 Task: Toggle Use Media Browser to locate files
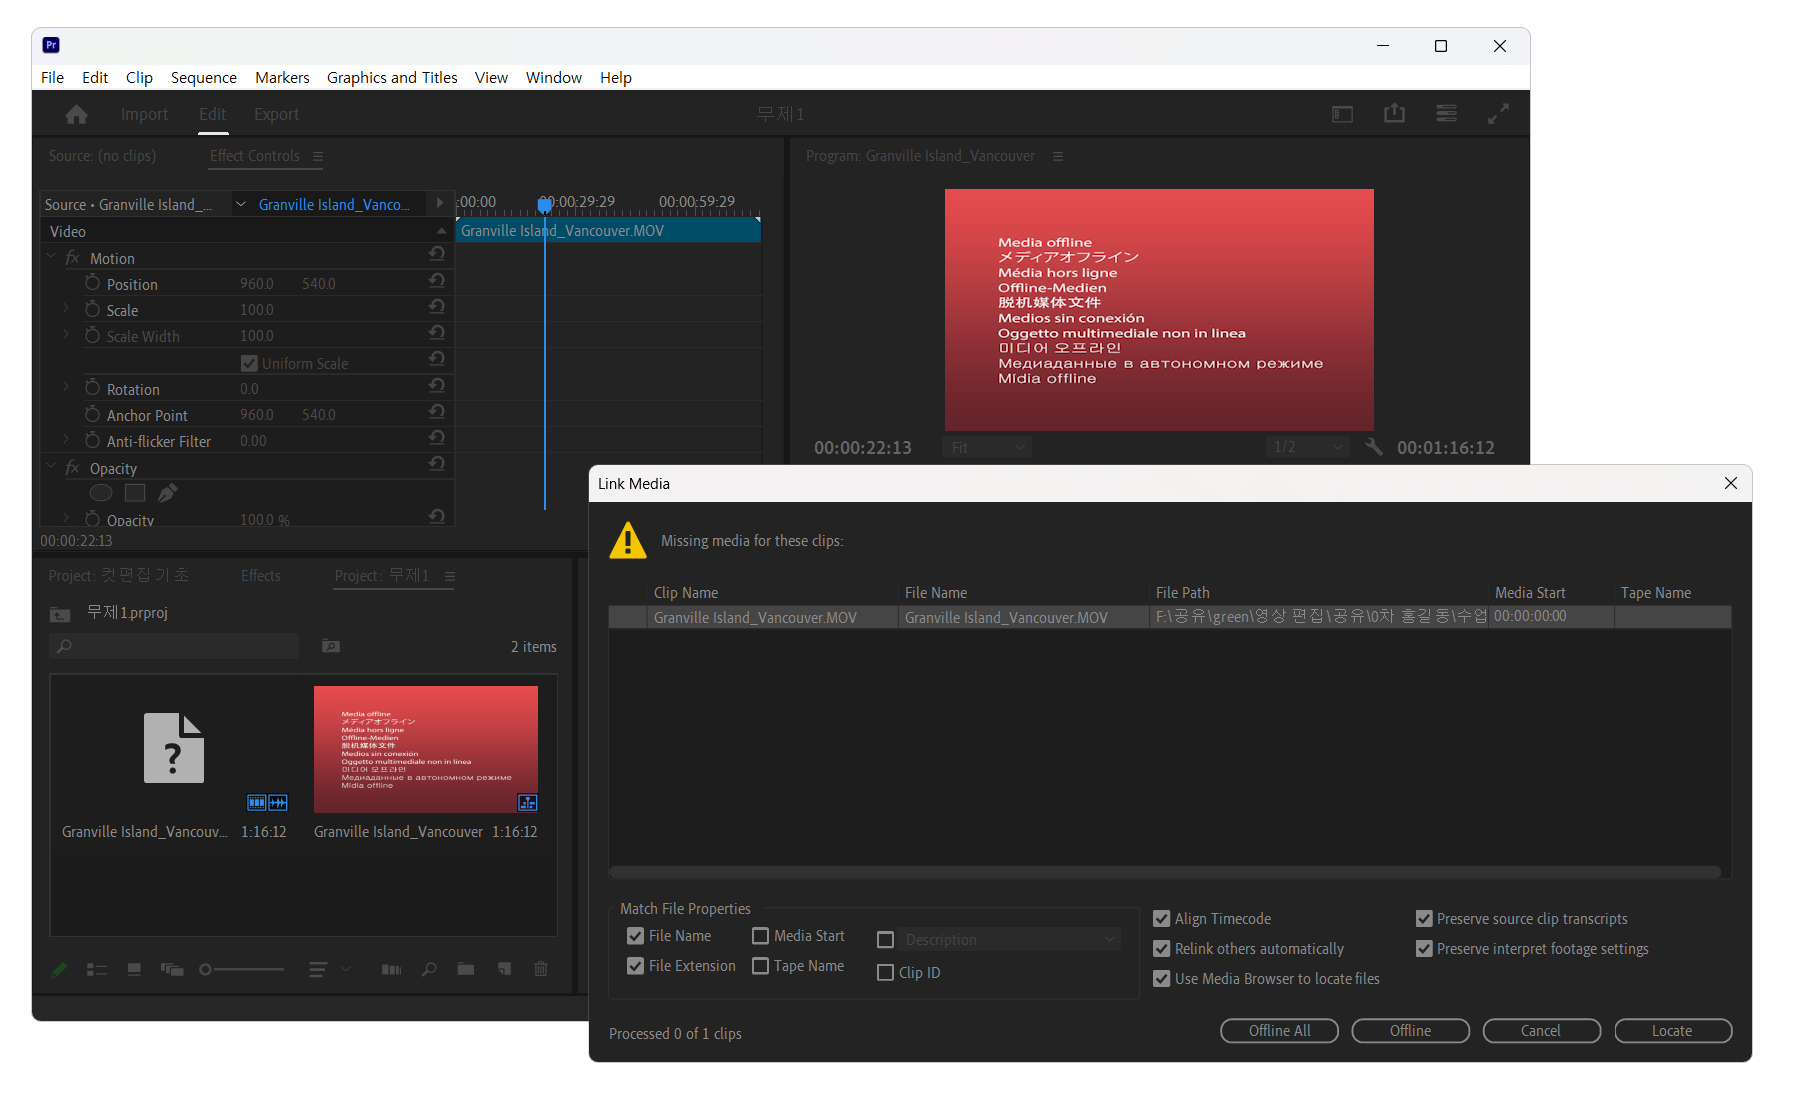(x=1161, y=979)
